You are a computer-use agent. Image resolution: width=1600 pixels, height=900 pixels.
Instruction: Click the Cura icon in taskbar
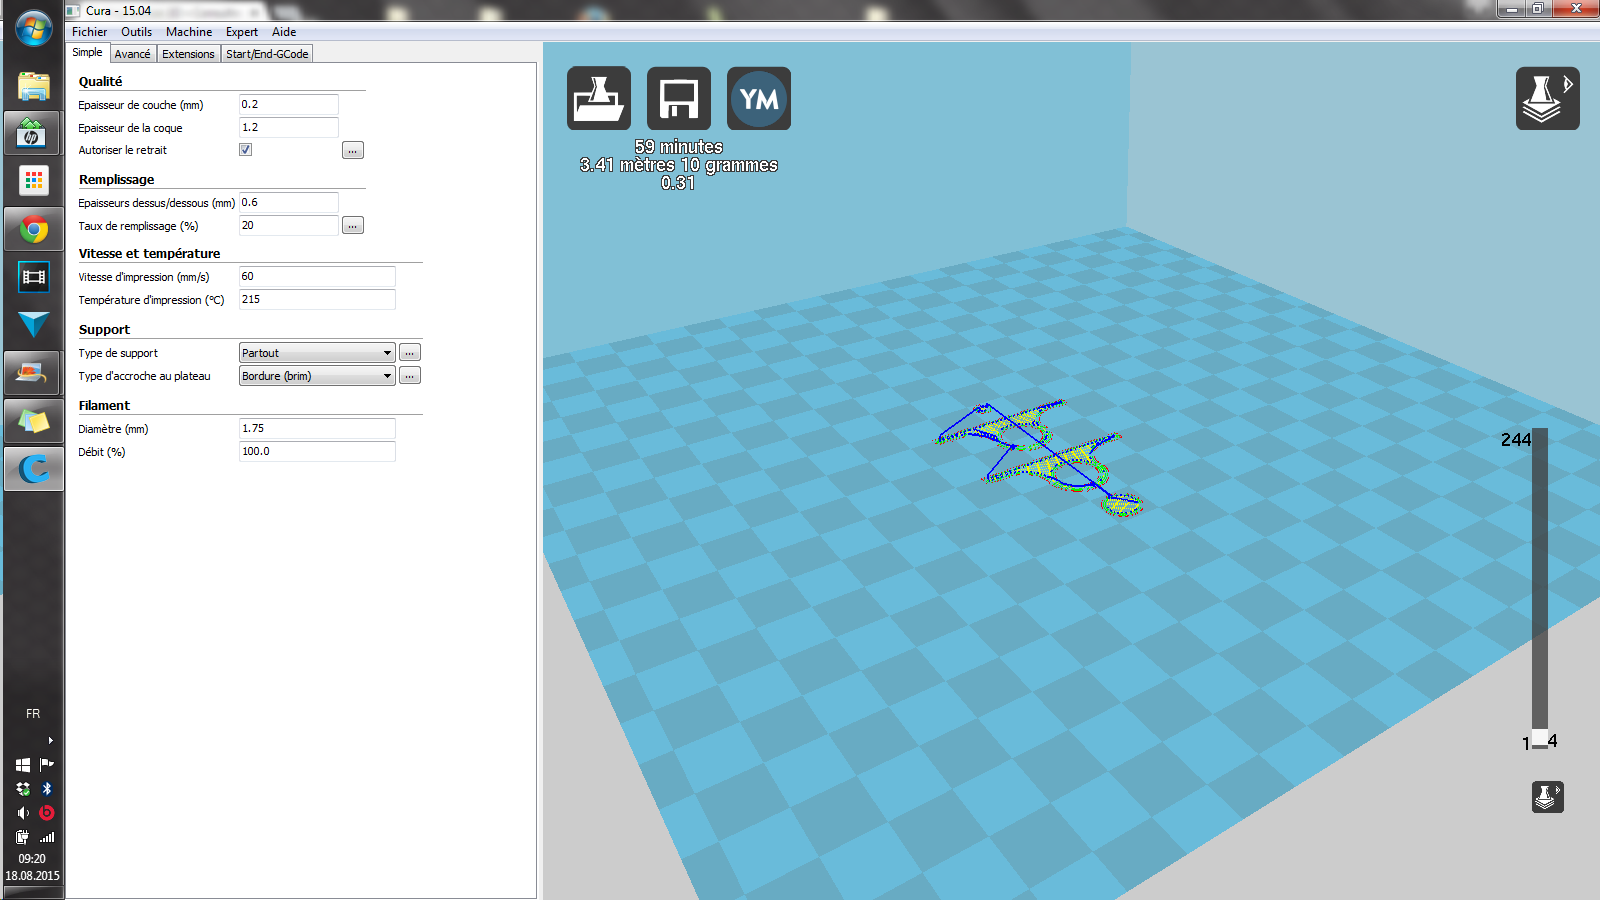click(x=33, y=469)
